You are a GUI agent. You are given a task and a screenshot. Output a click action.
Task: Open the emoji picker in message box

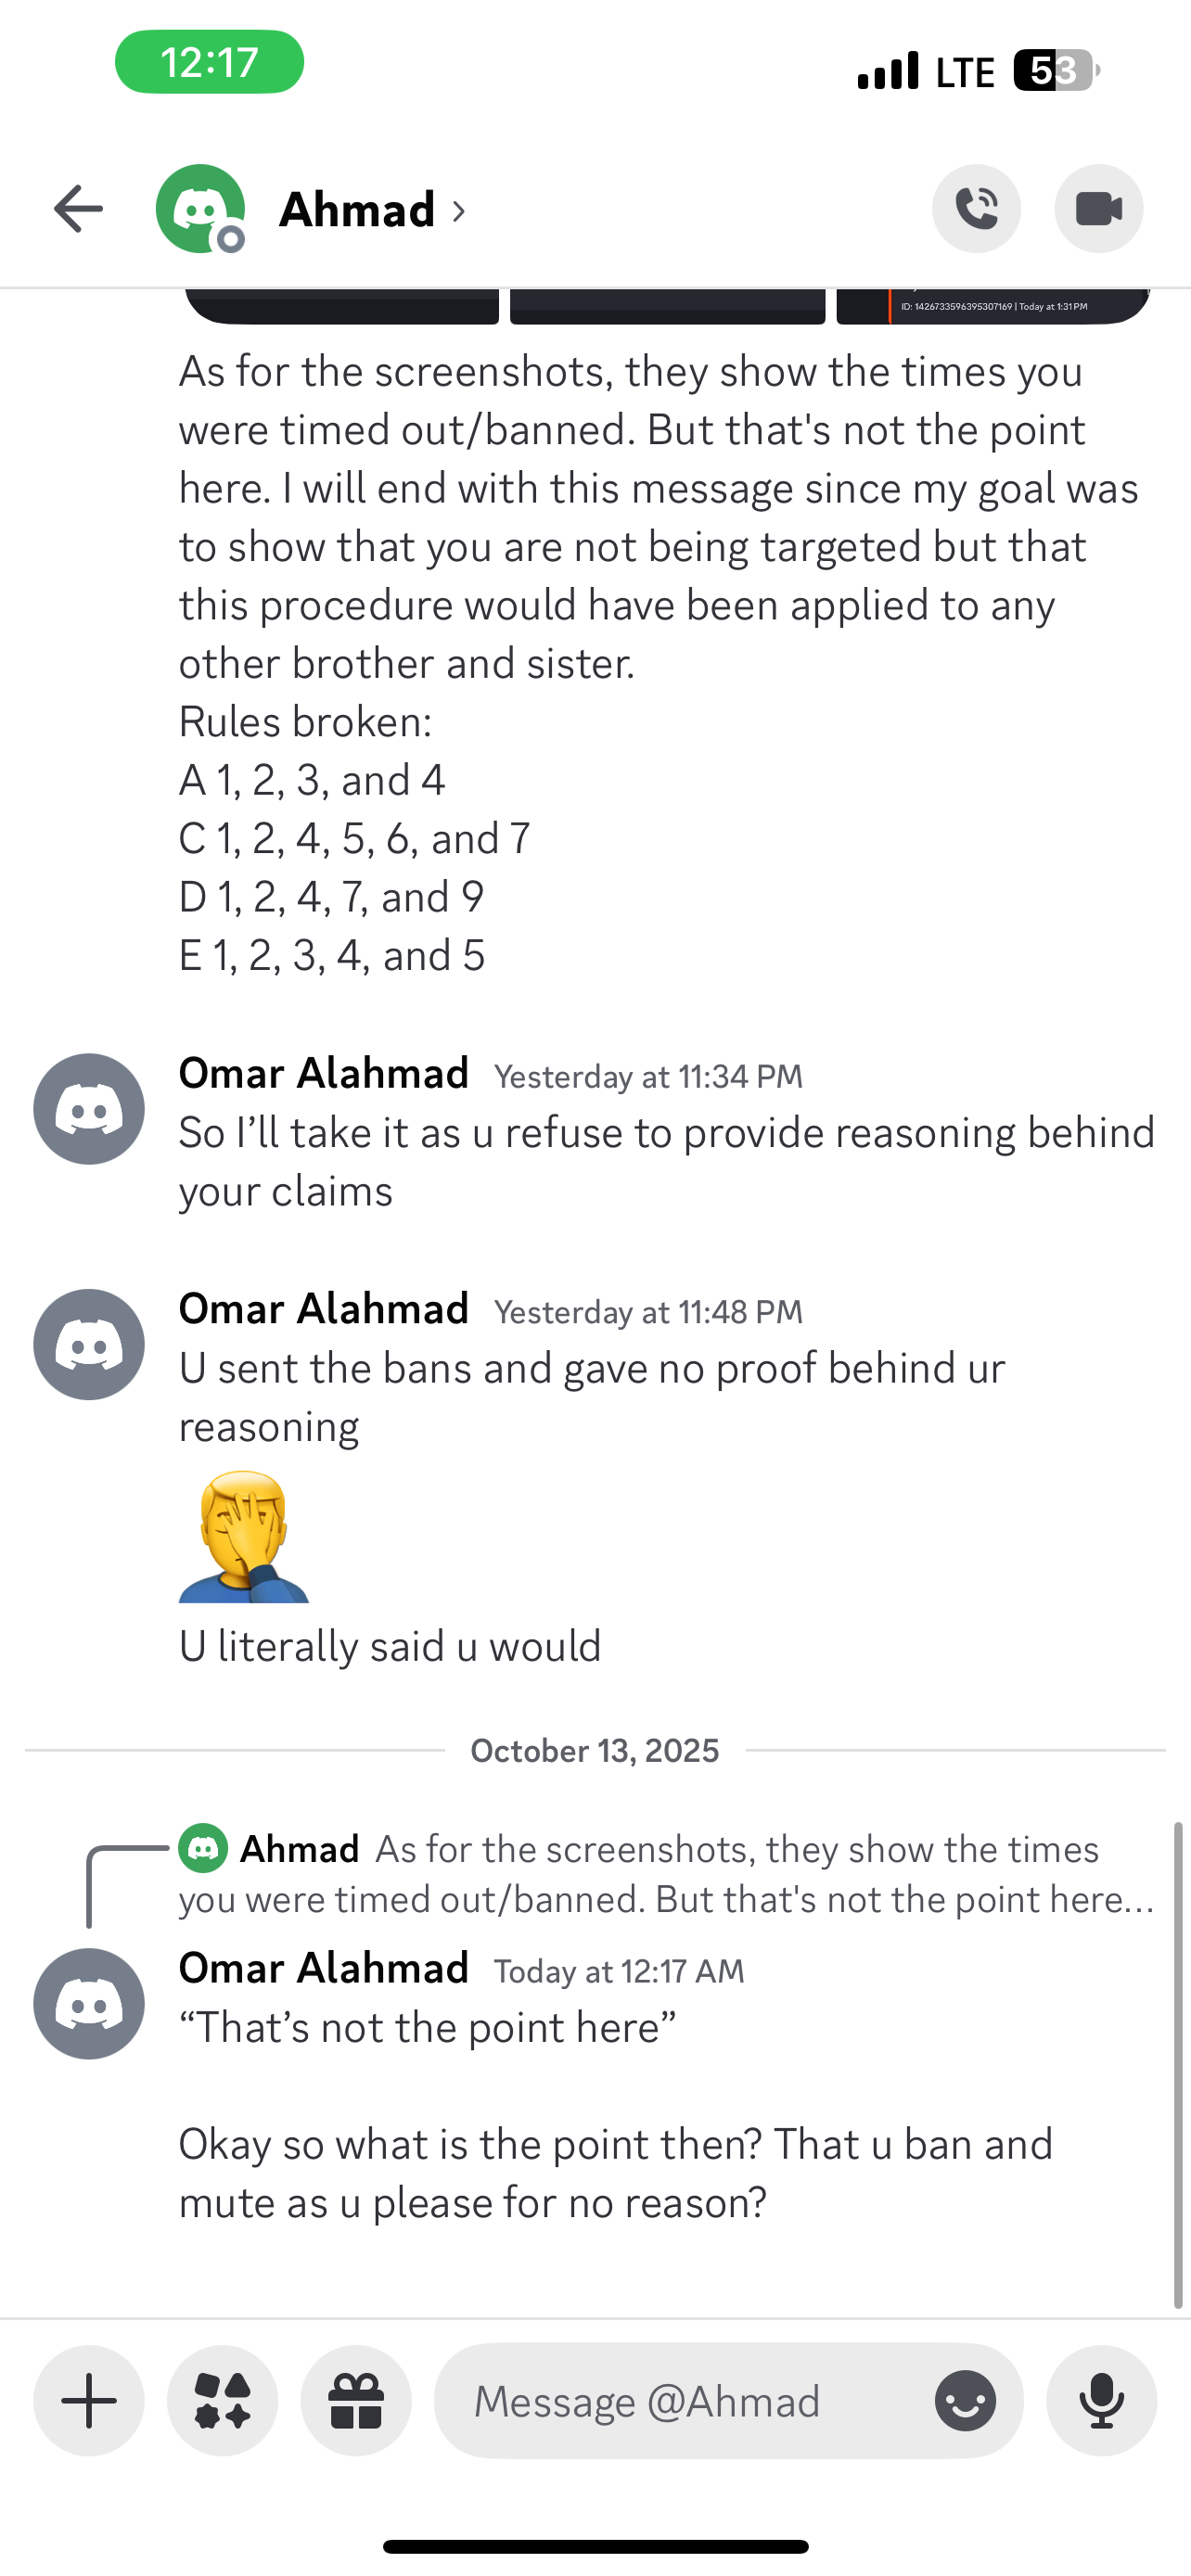pyautogui.click(x=965, y=2400)
